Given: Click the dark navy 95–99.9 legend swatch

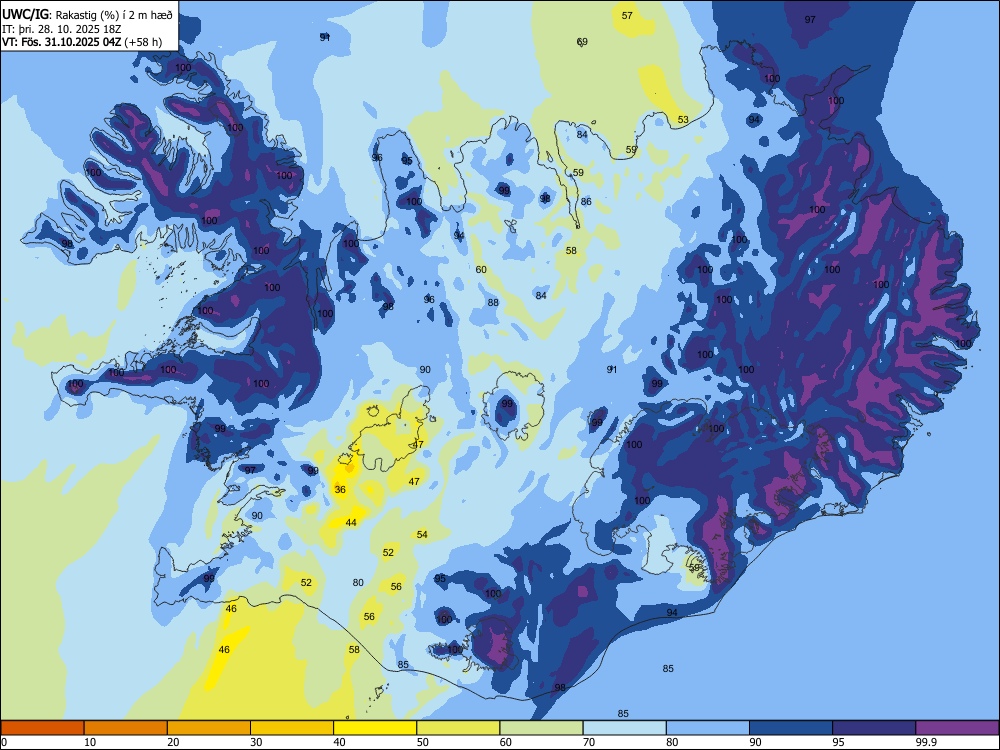Looking at the screenshot, I should click(x=874, y=728).
